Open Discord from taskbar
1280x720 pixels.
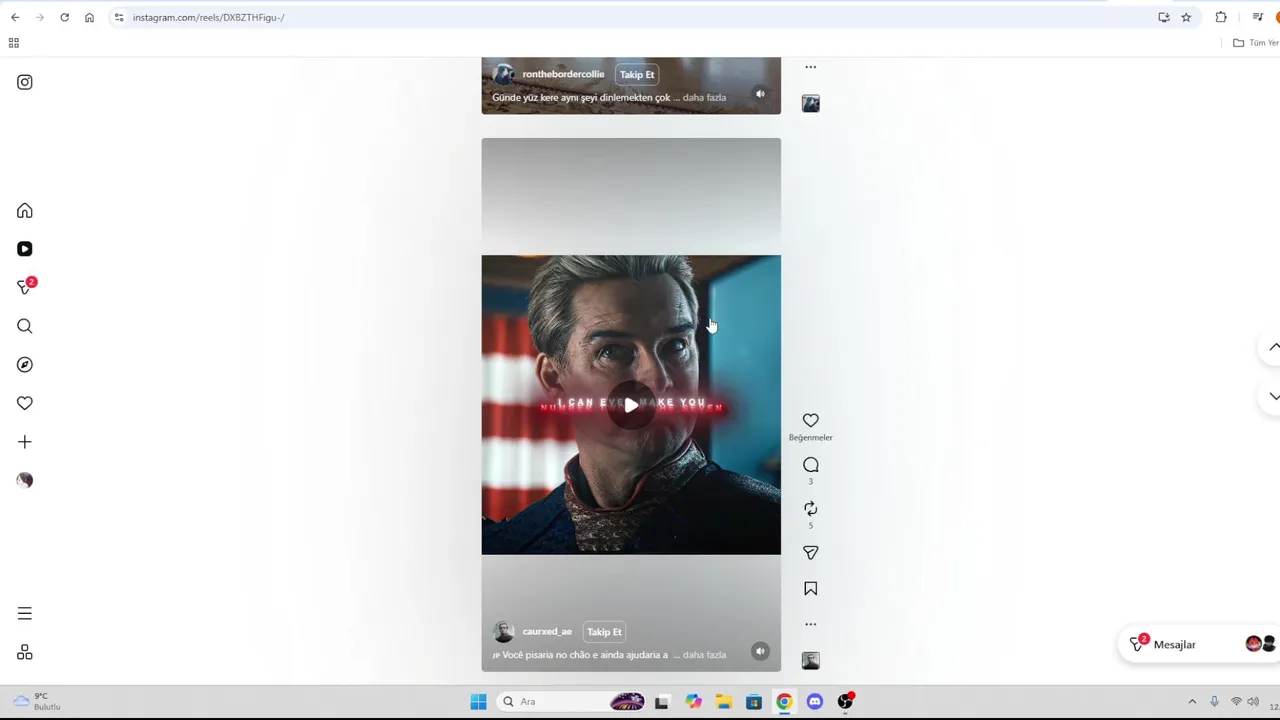coord(815,702)
